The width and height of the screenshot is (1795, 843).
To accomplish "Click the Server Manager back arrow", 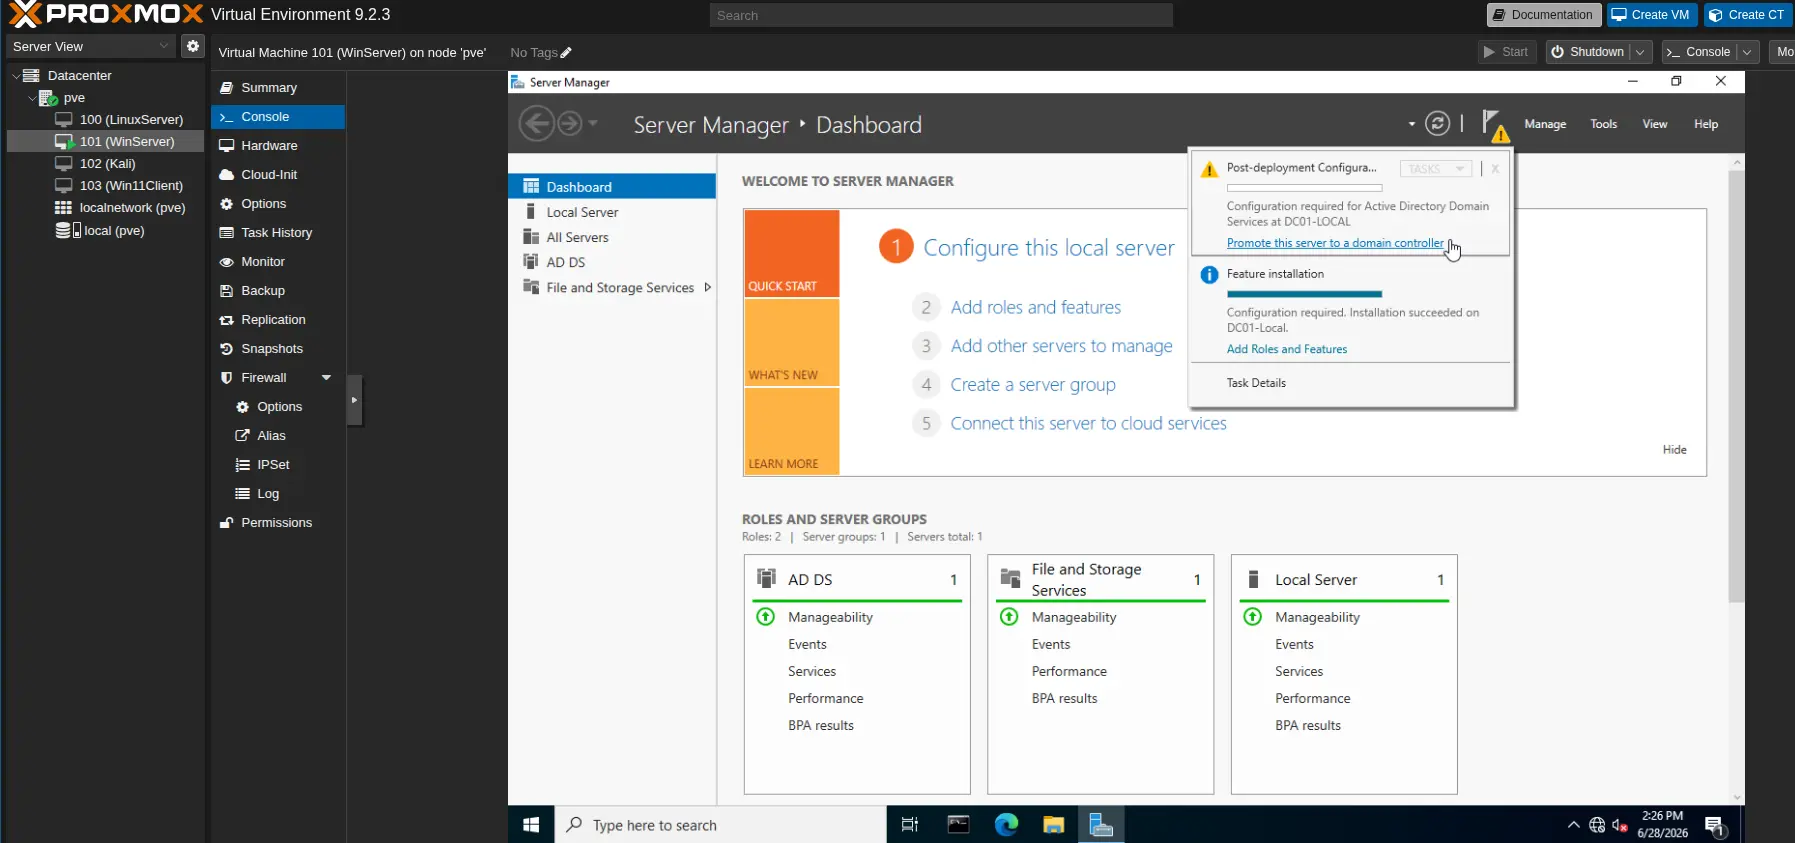I will [537, 124].
